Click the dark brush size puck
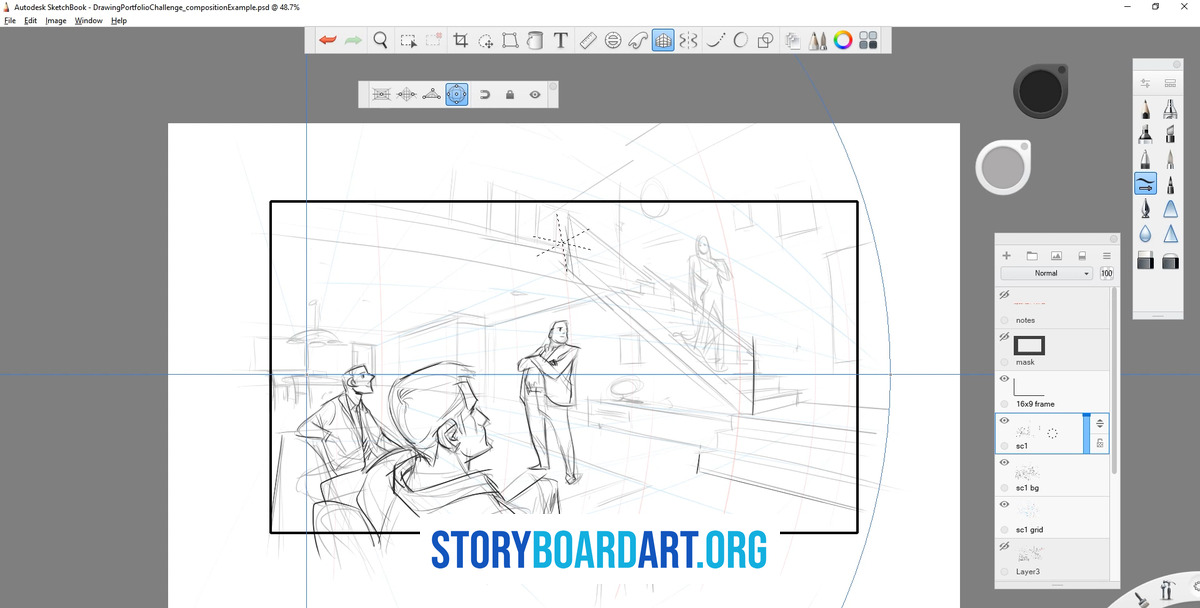The image size is (1200, 608). point(1041,90)
